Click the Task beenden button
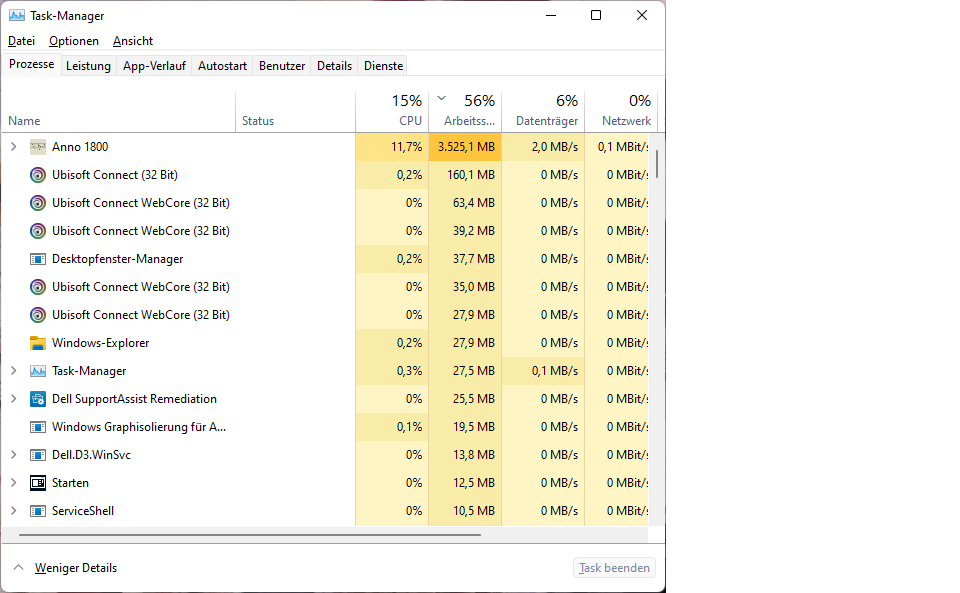This screenshot has width=960, height=593. [x=614, y=568]
